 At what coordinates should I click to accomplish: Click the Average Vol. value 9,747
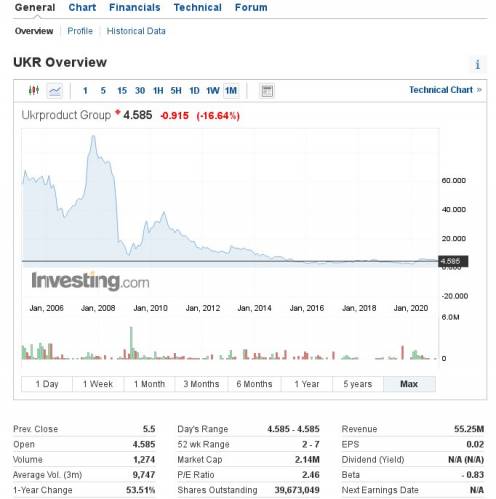(x=144, y=475)
